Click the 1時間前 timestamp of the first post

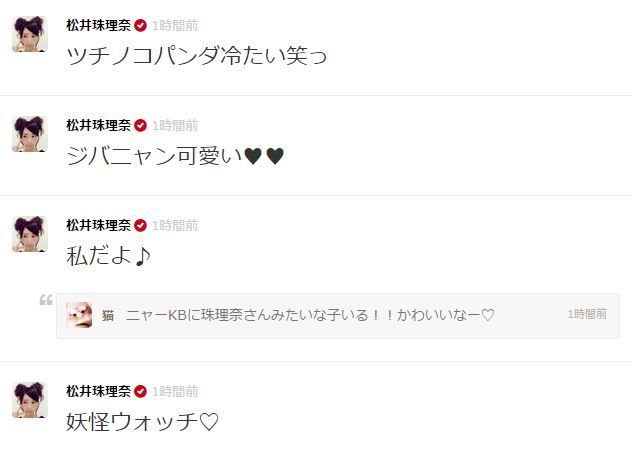pyautogui.click(x=175, y=26)
